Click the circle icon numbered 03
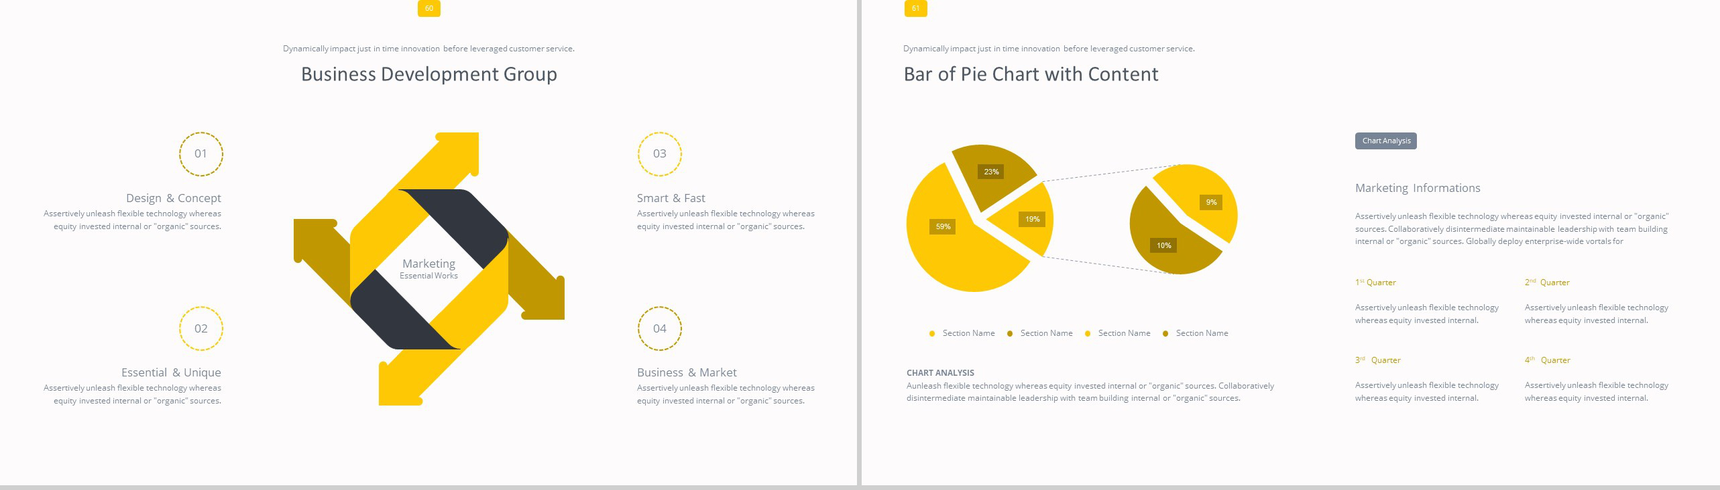1720x490 pixels. pos(659,154)
